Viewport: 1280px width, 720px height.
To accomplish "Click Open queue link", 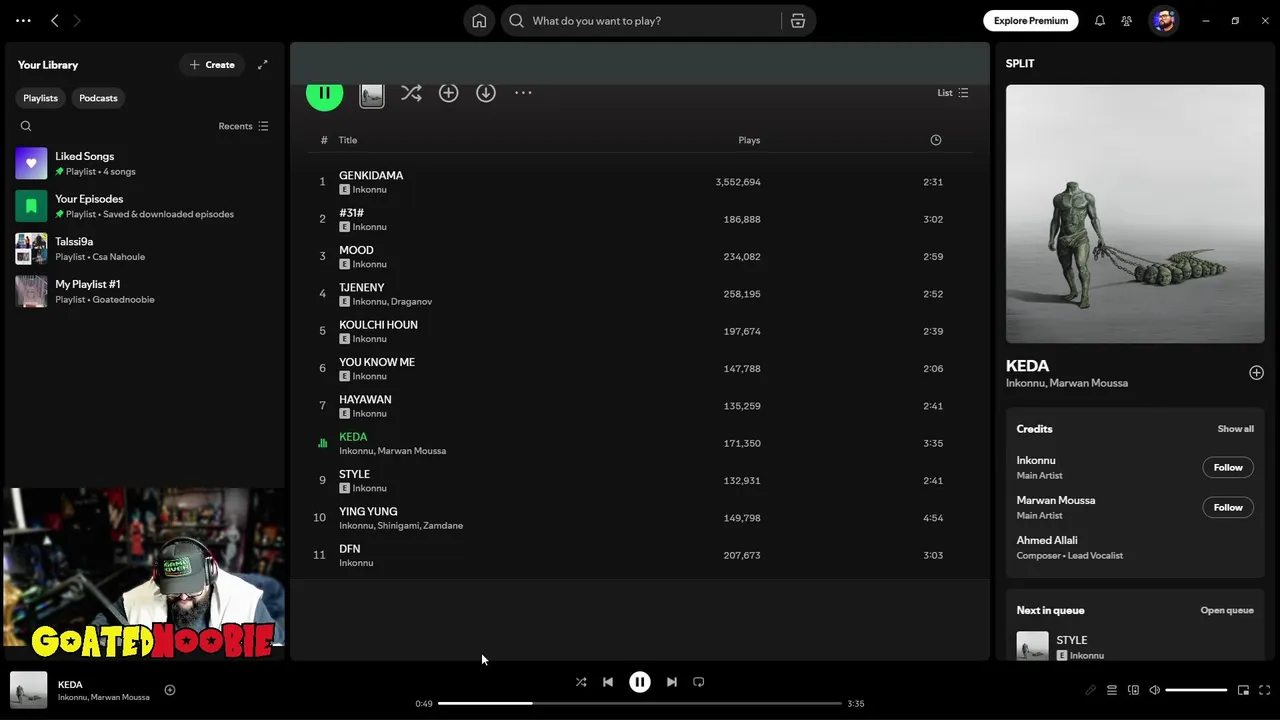I will click(1227, 610).
